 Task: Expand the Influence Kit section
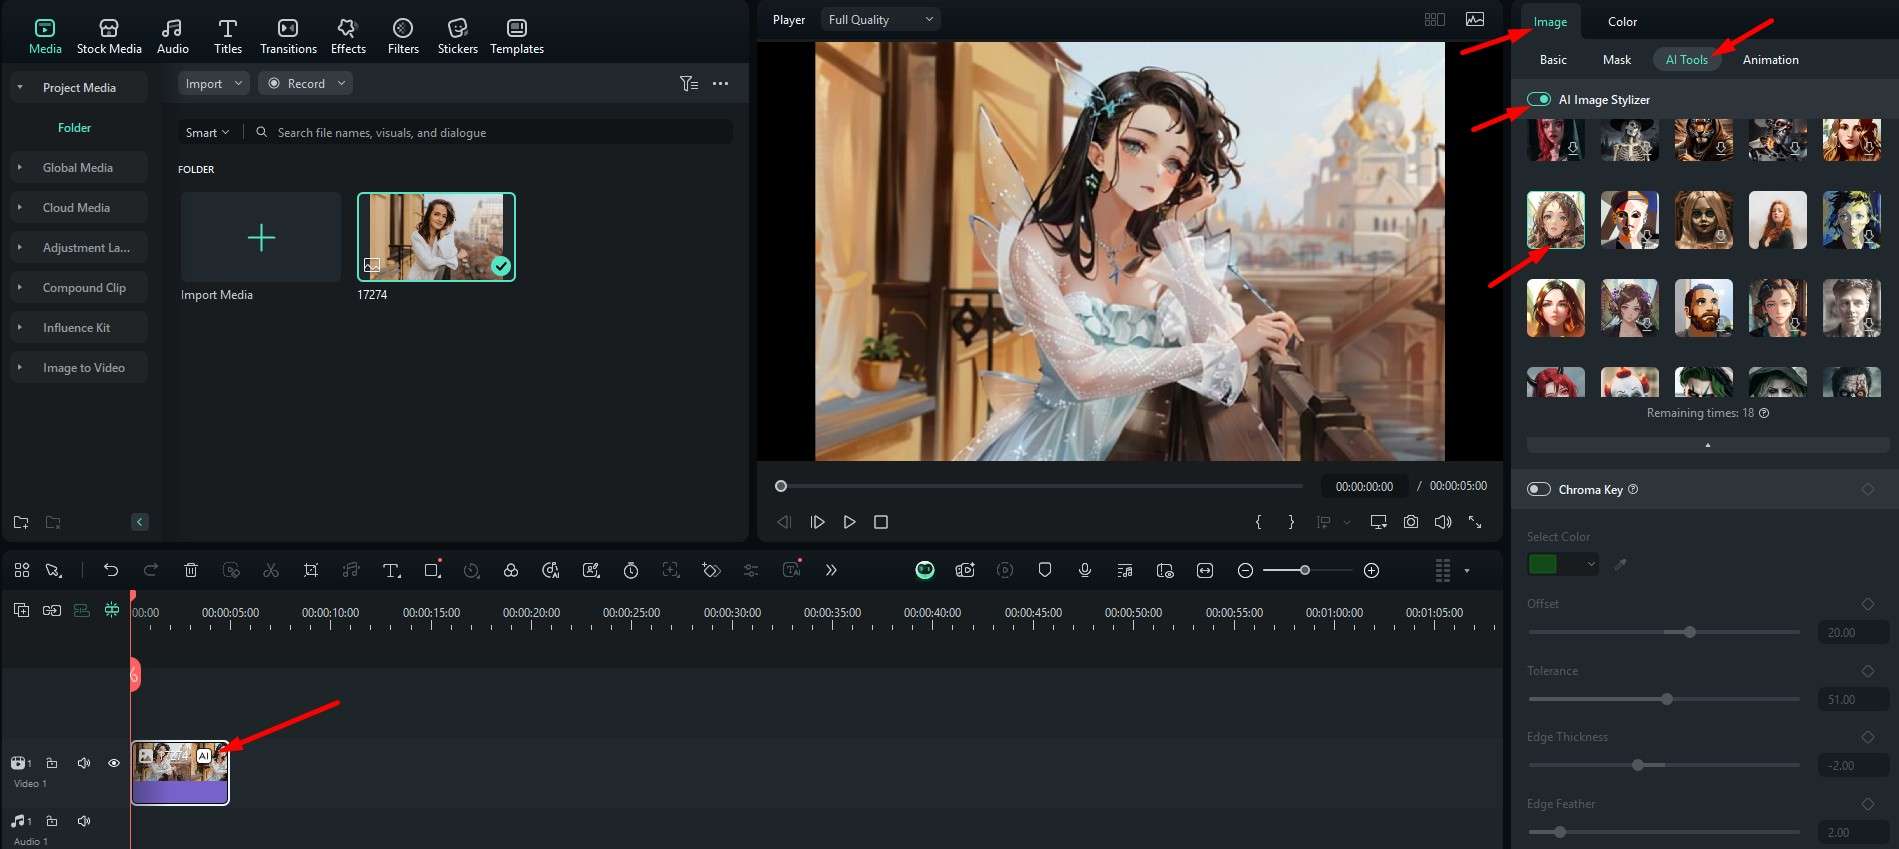[20, 328]
